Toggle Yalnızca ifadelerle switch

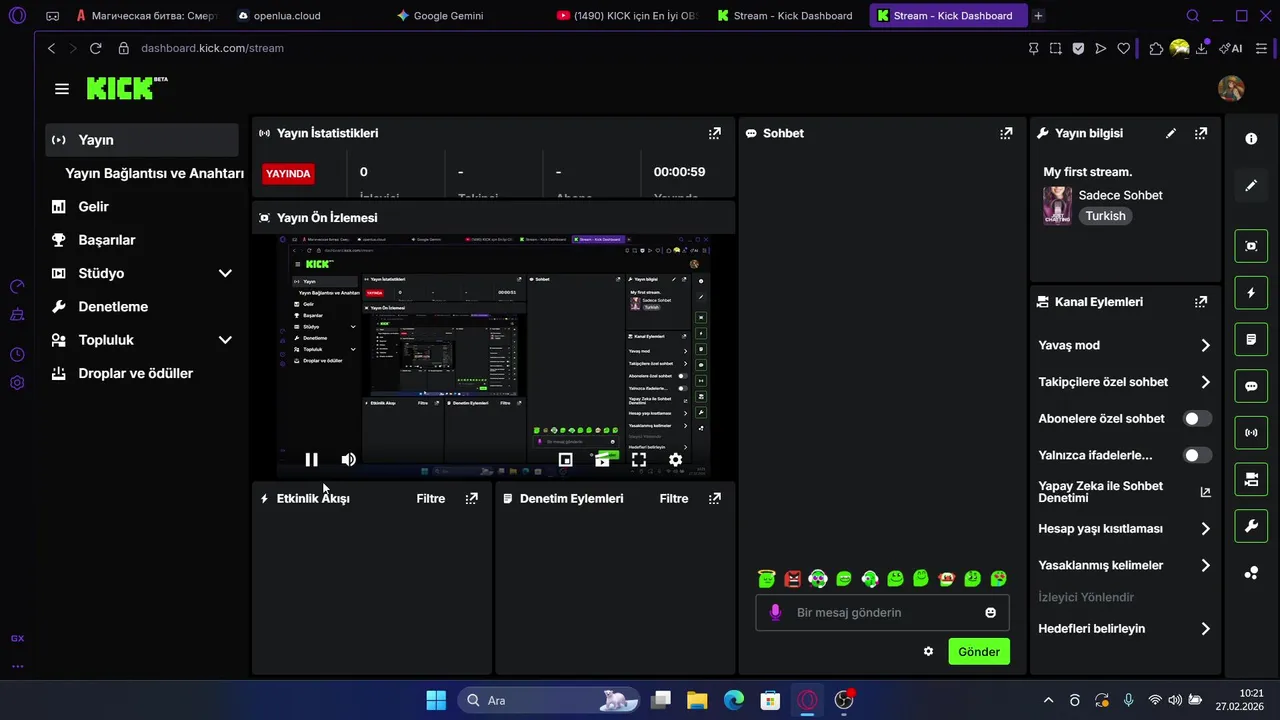click(1197, 455)
